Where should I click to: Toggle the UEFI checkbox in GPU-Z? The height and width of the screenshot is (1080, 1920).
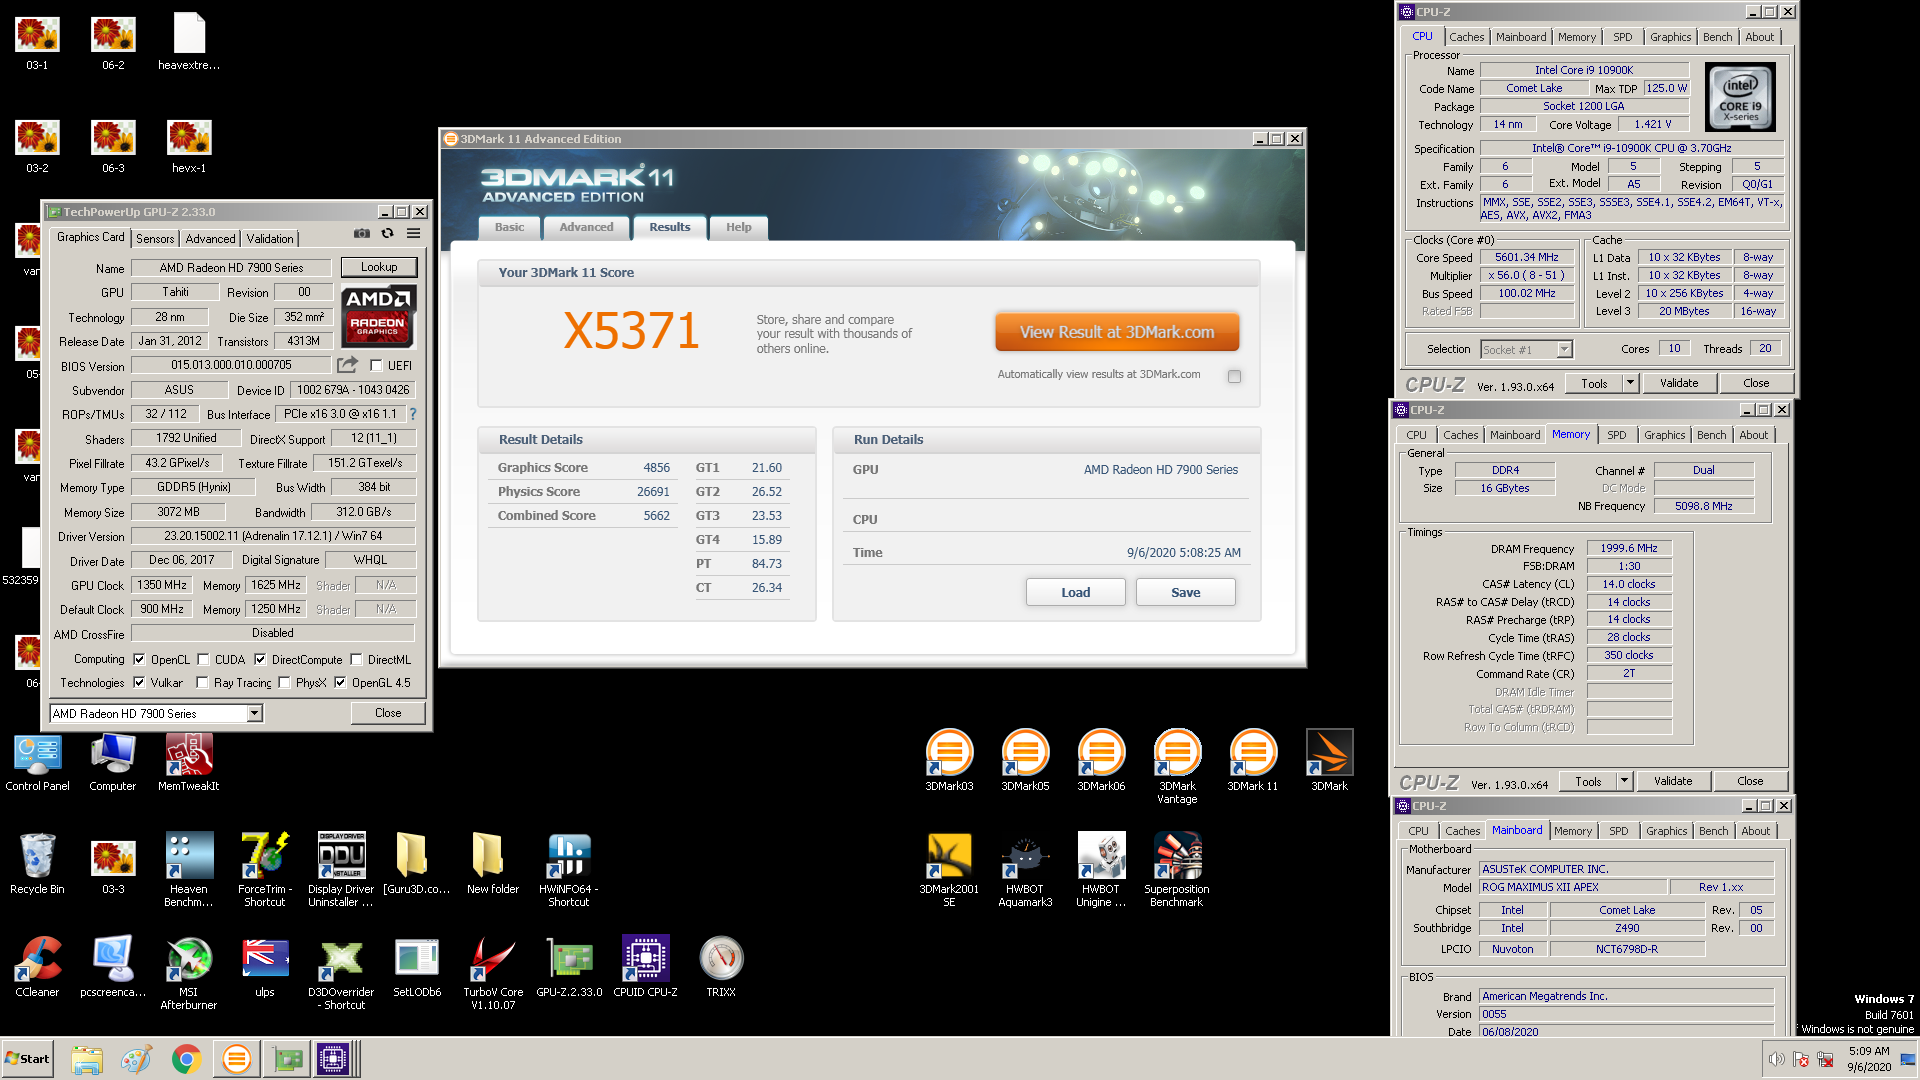pyautogui.click(x=376, y=365)
